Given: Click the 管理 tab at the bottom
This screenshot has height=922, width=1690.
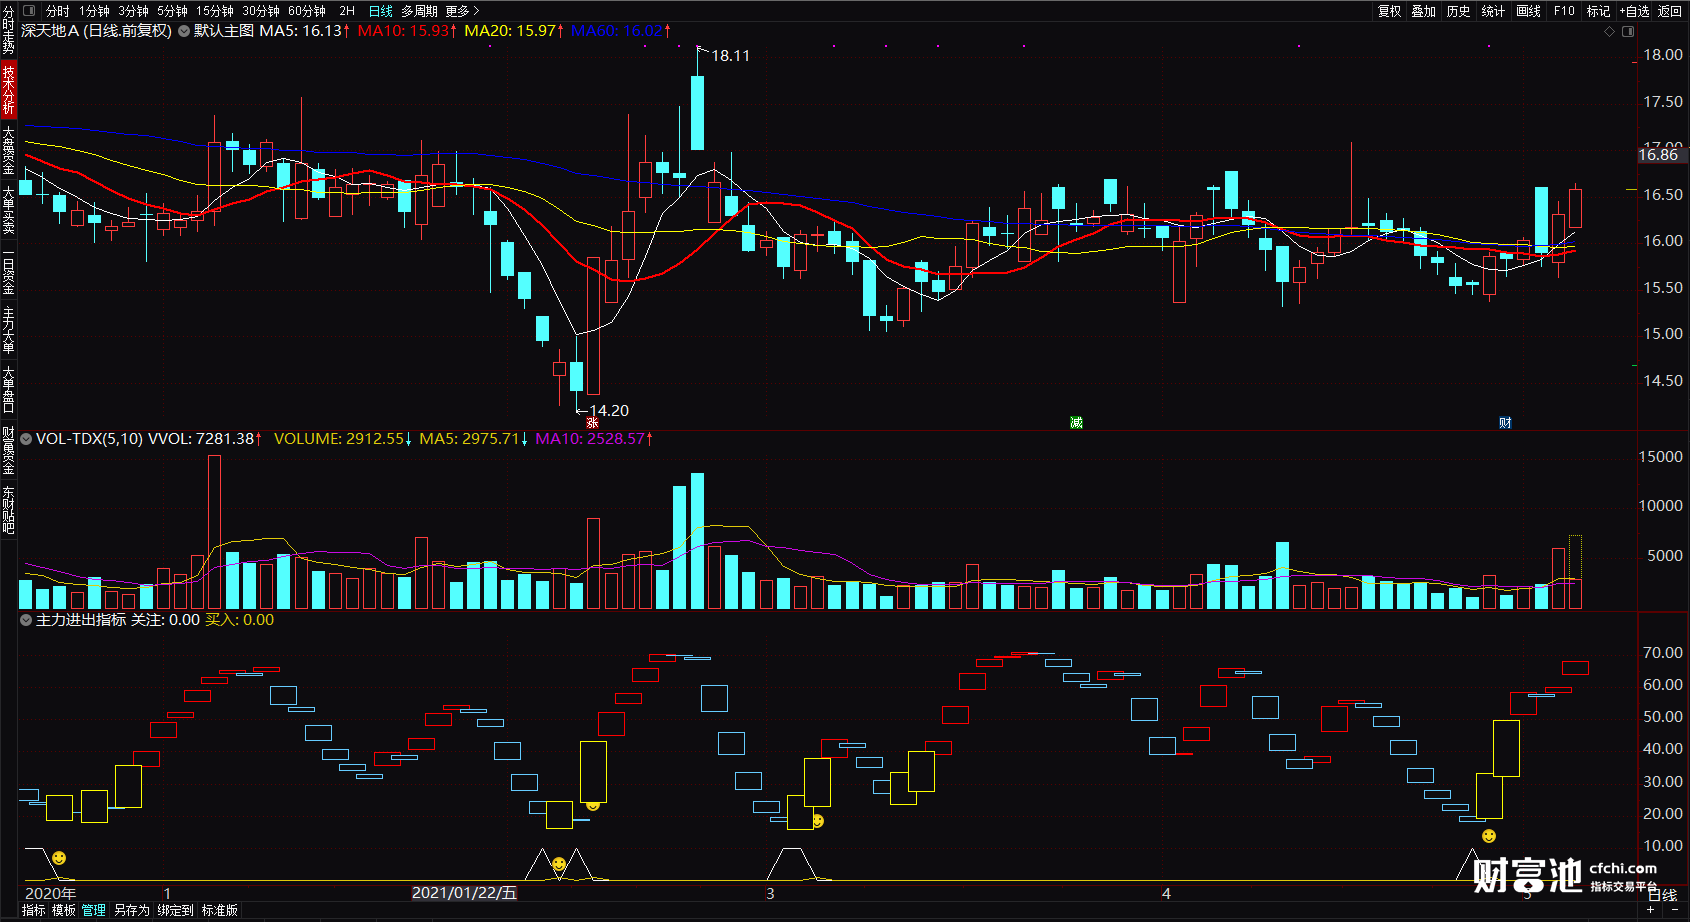Looking at the screenshot, I should click(x=94, y=911).
